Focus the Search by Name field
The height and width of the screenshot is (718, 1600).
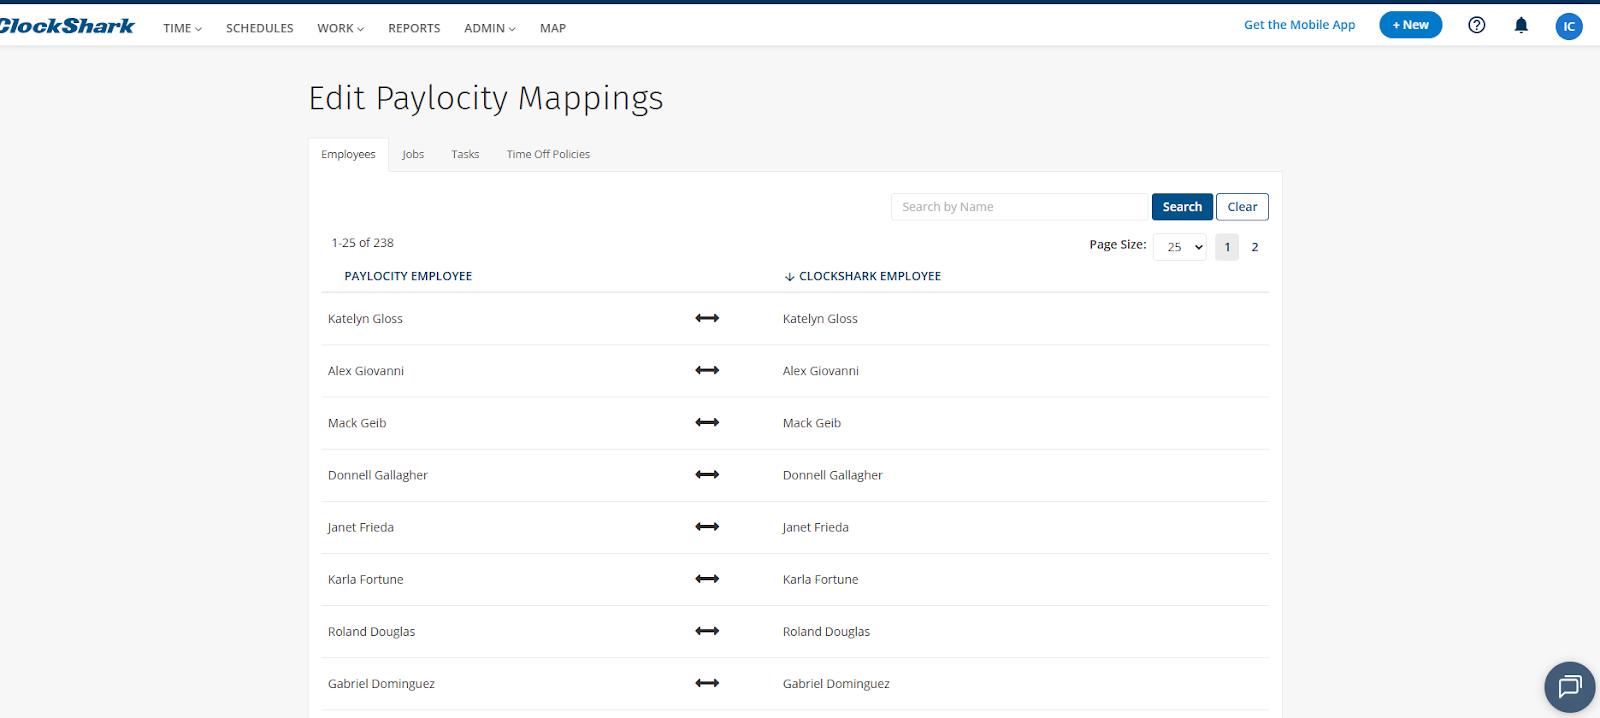pyautogui.click(x=1018, y=207)
